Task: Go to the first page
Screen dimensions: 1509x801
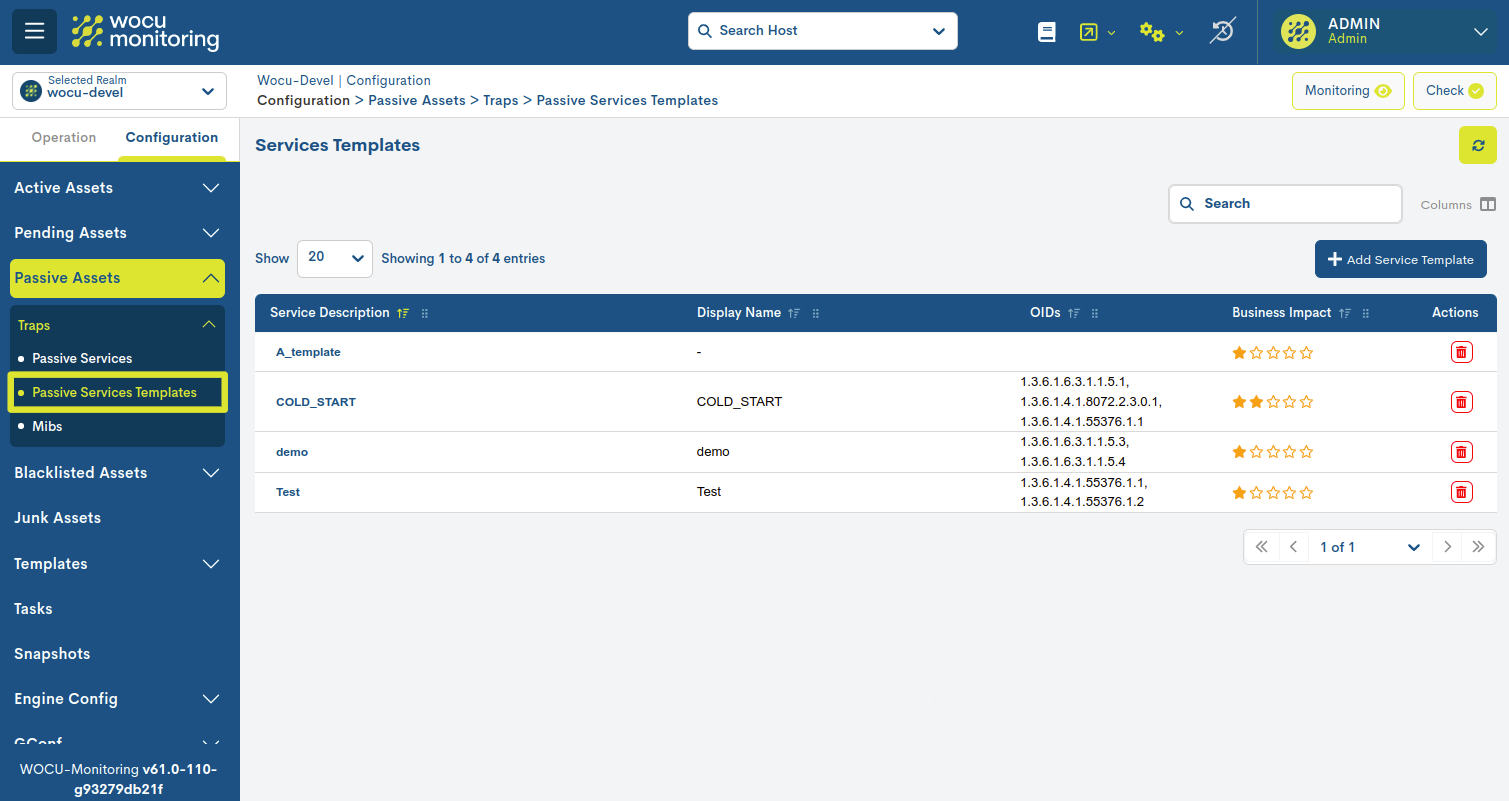Action: coord(1261,547)
